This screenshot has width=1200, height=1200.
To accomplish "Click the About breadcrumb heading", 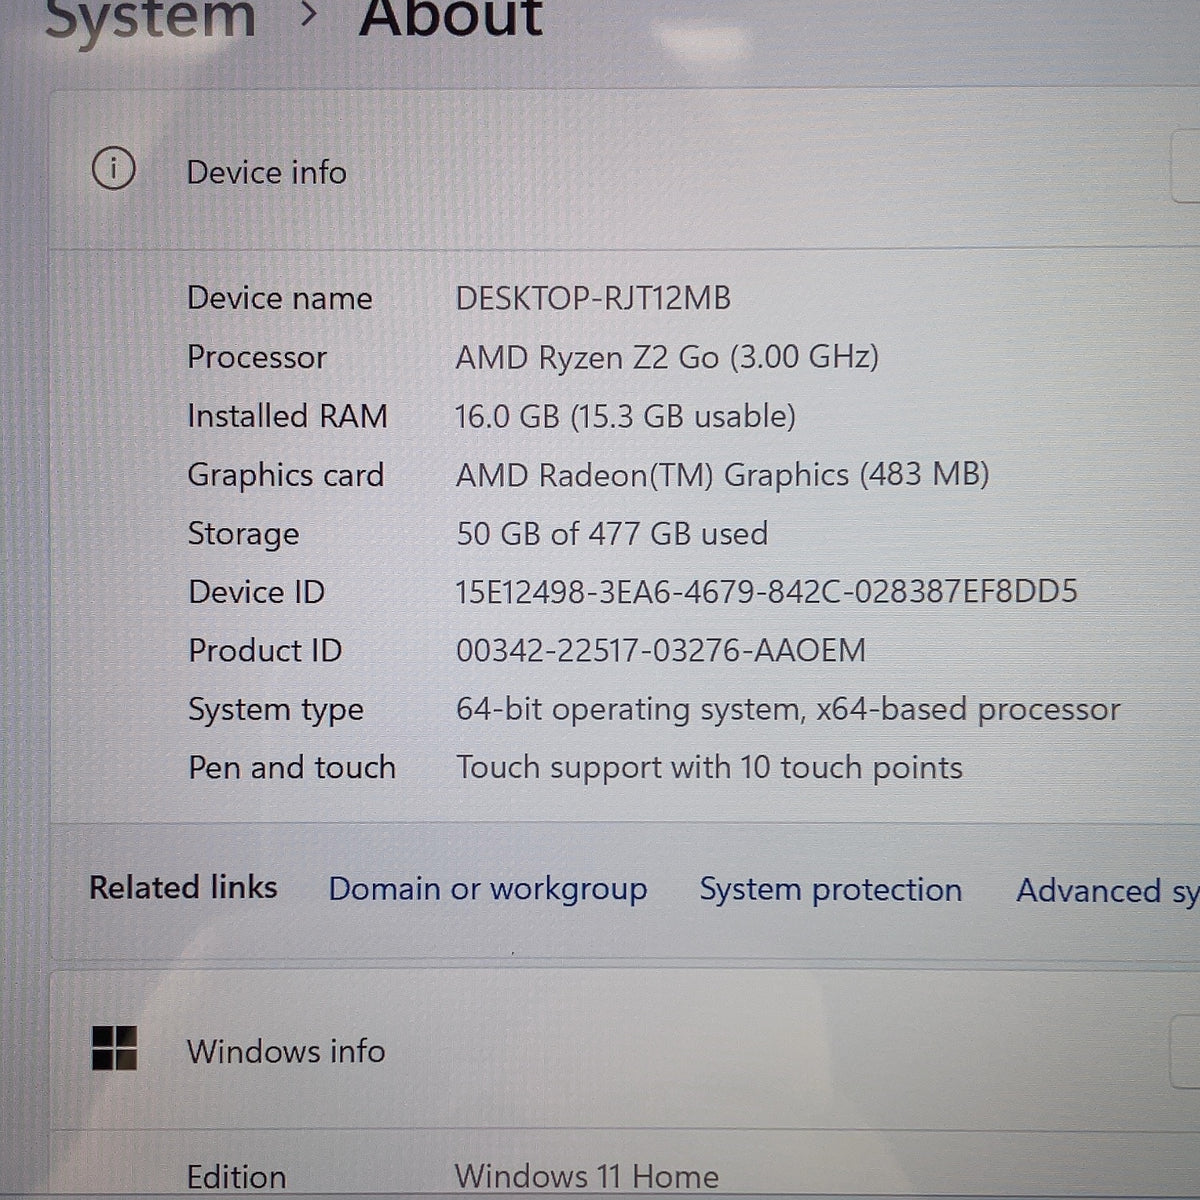I will coord(451,18).
